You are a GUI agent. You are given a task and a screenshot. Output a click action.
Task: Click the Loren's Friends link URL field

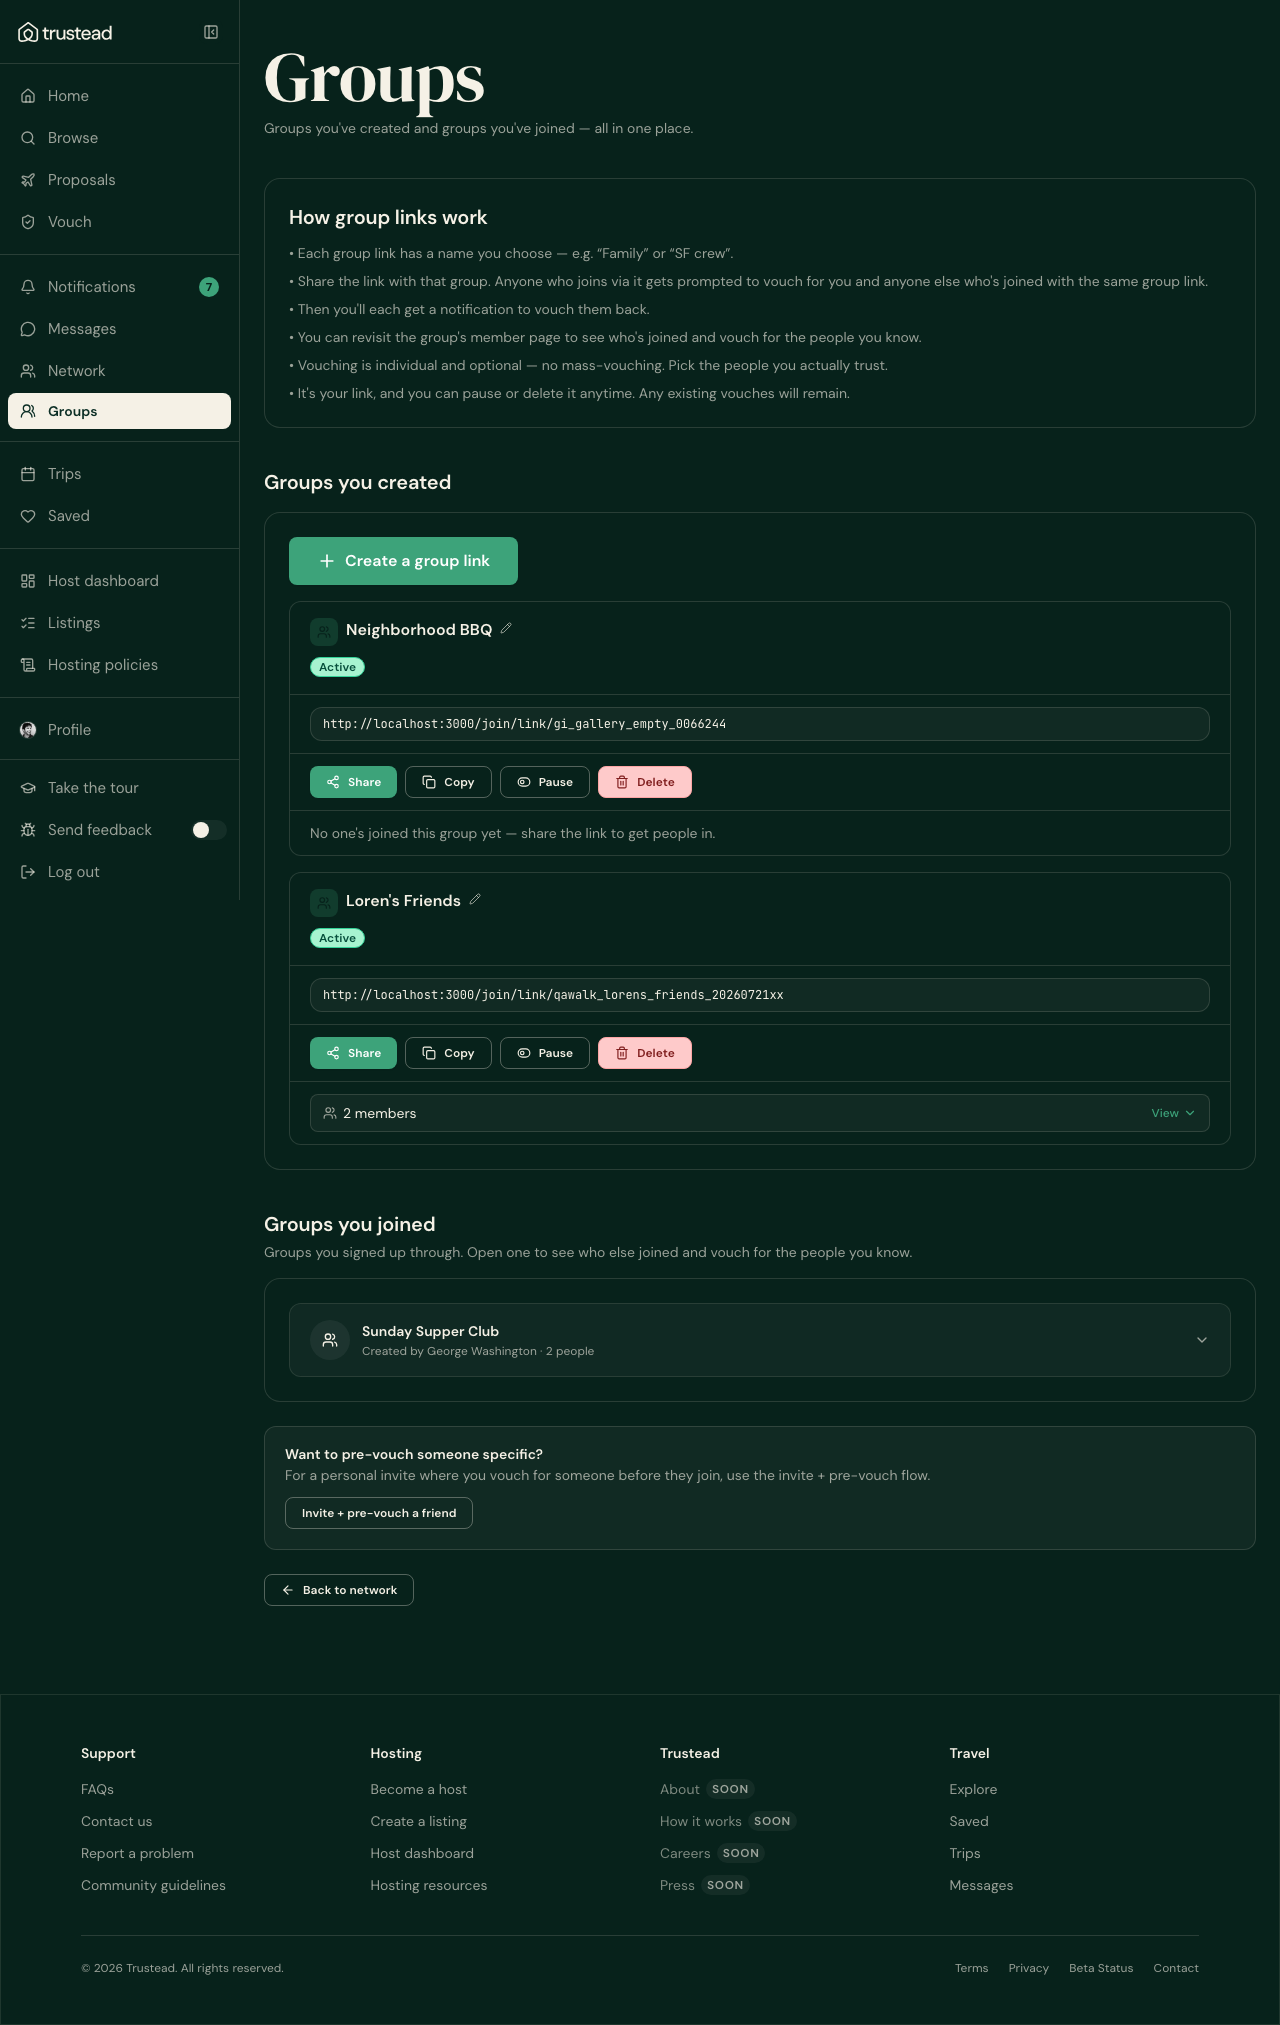760,995
